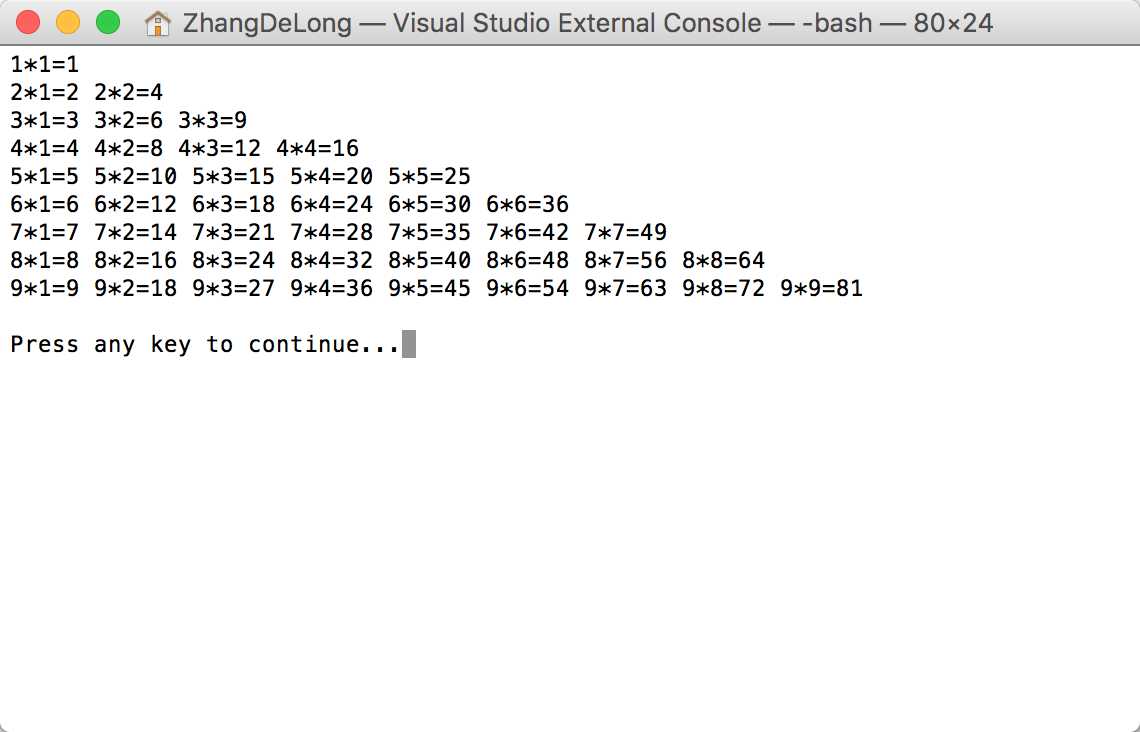Click the window title ZhangDeLong text
This screenshot has width=1140, height=732.
click(x=267, y=23)
